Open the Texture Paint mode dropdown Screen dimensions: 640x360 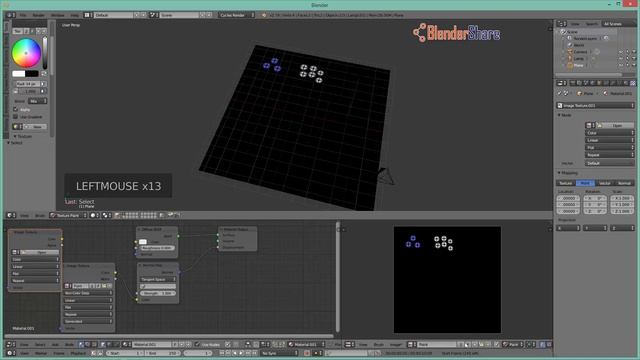coord(68,215)
